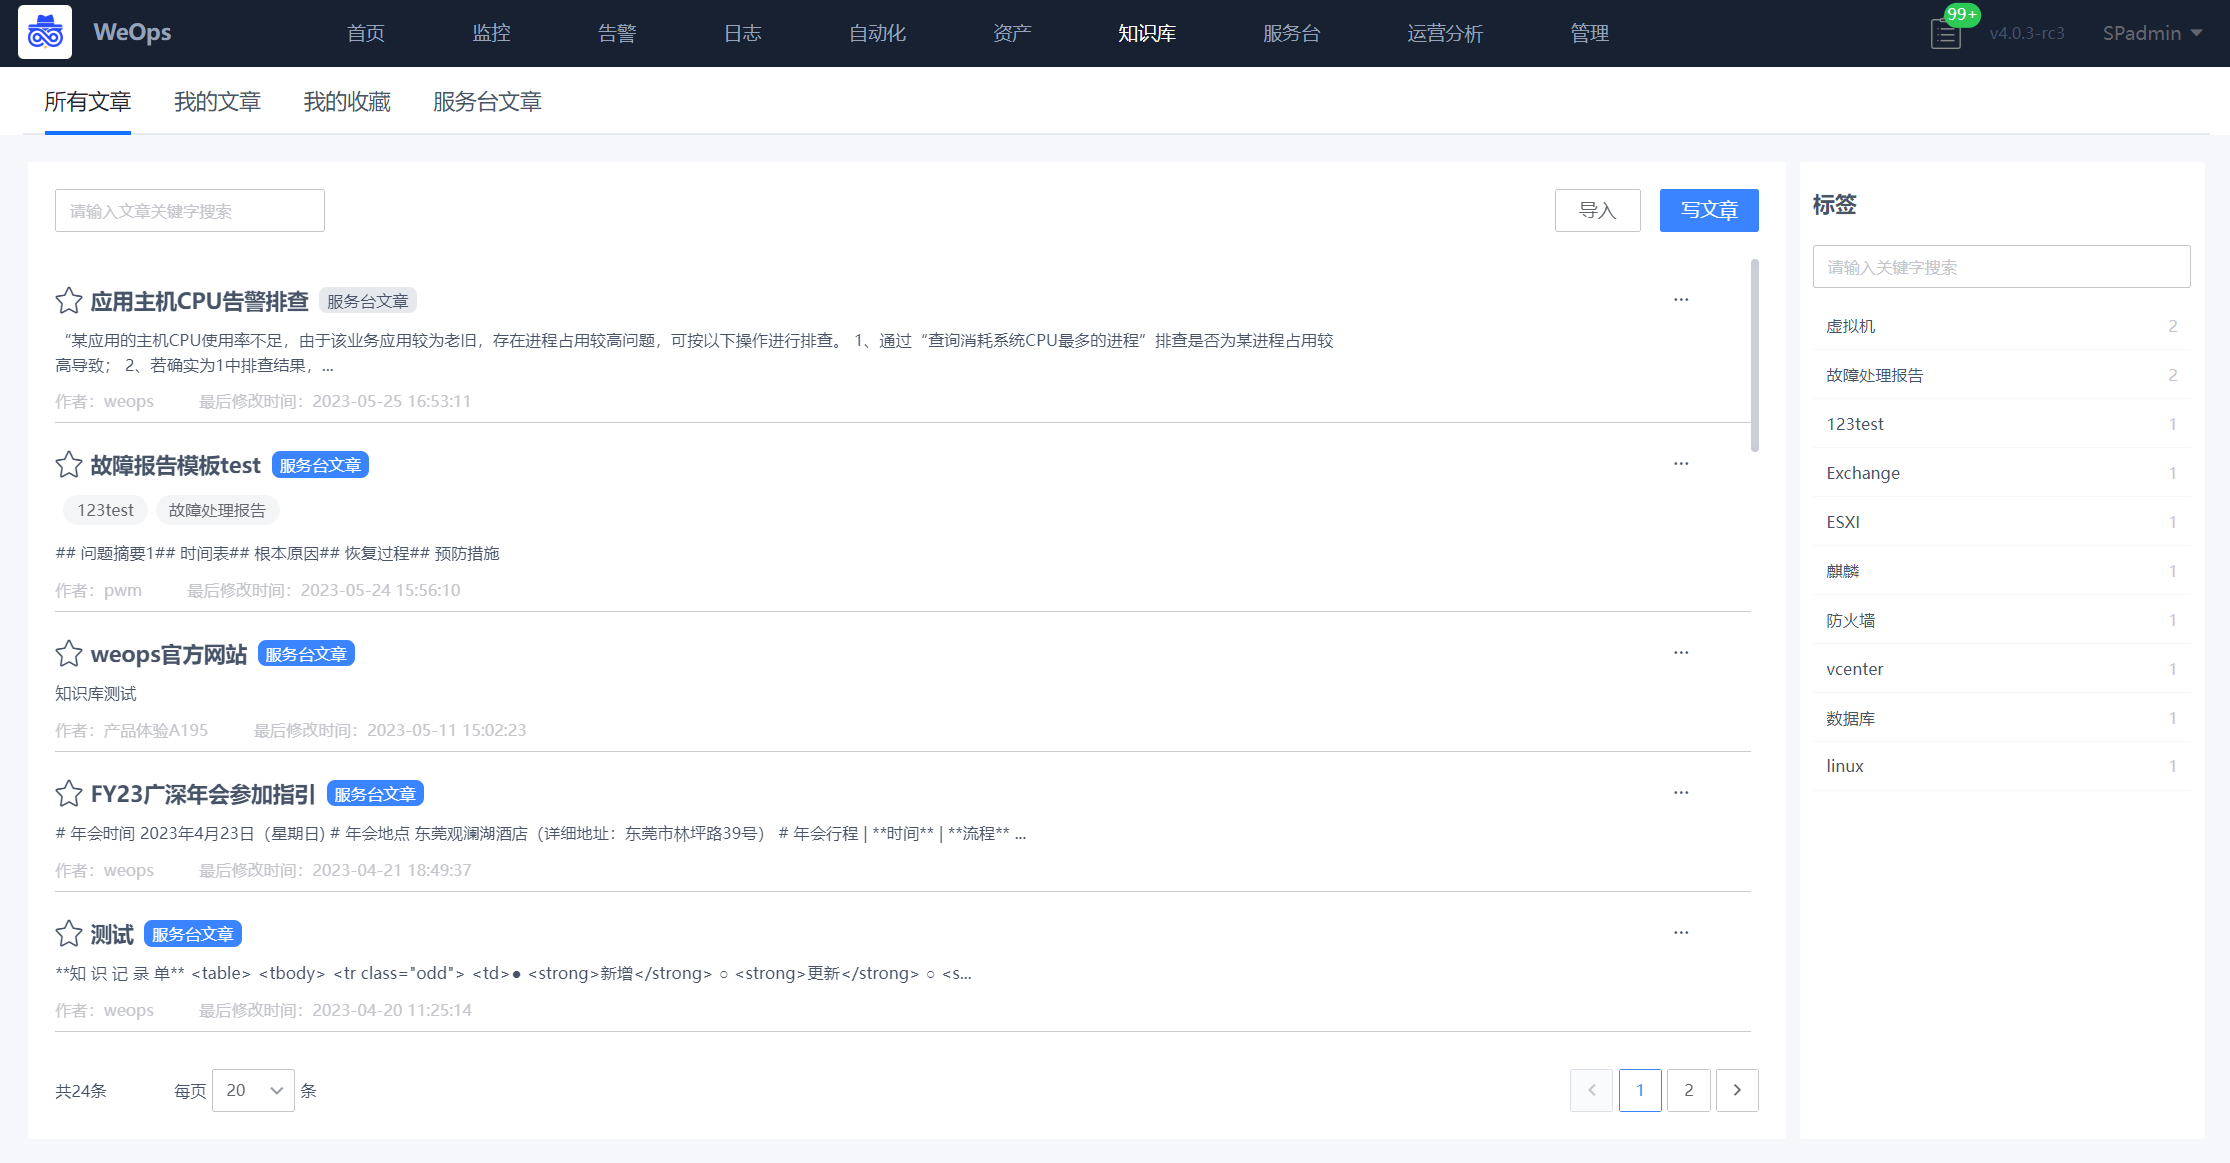
Task: Click the WeOps logo icon
Action: click(45, 32)
